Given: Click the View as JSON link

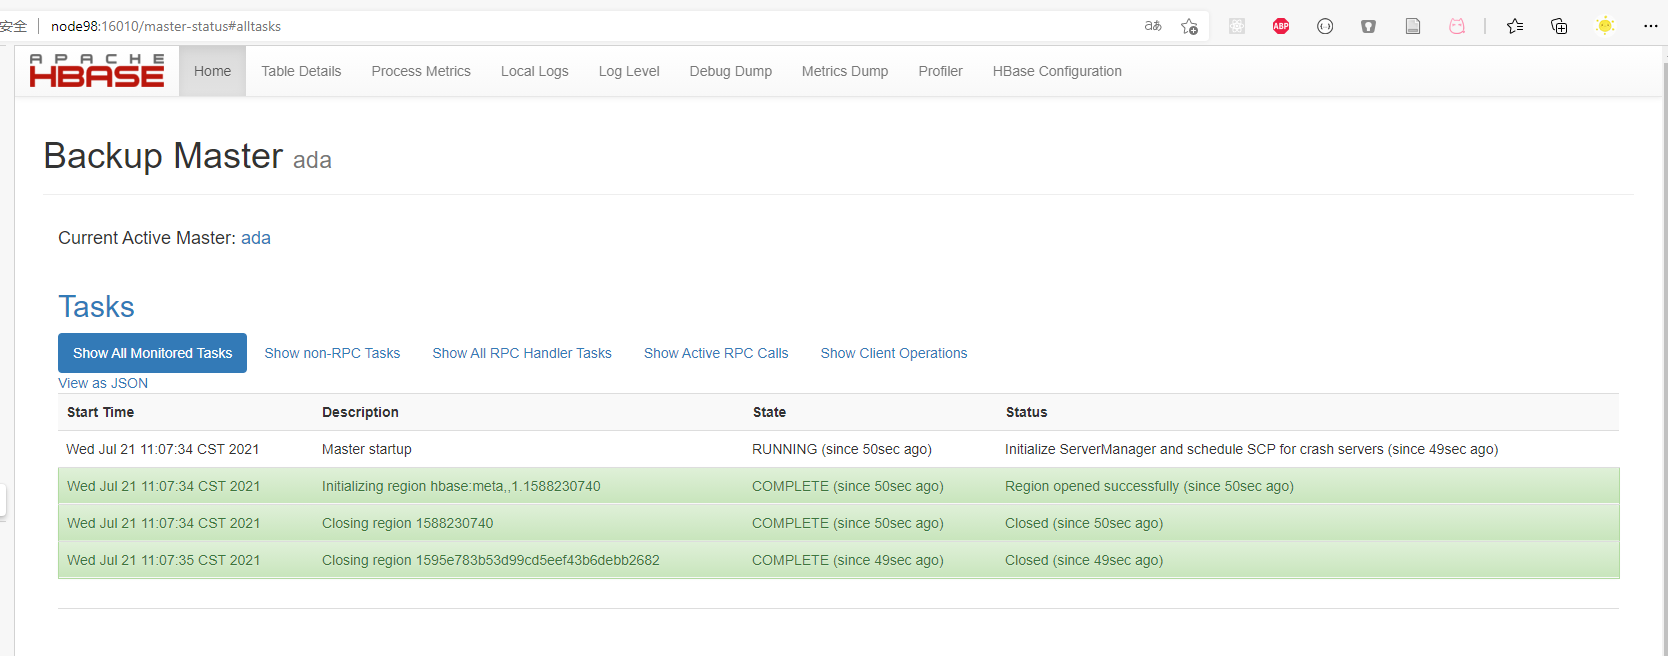Looking at the screenshot, I should (103, 383).
